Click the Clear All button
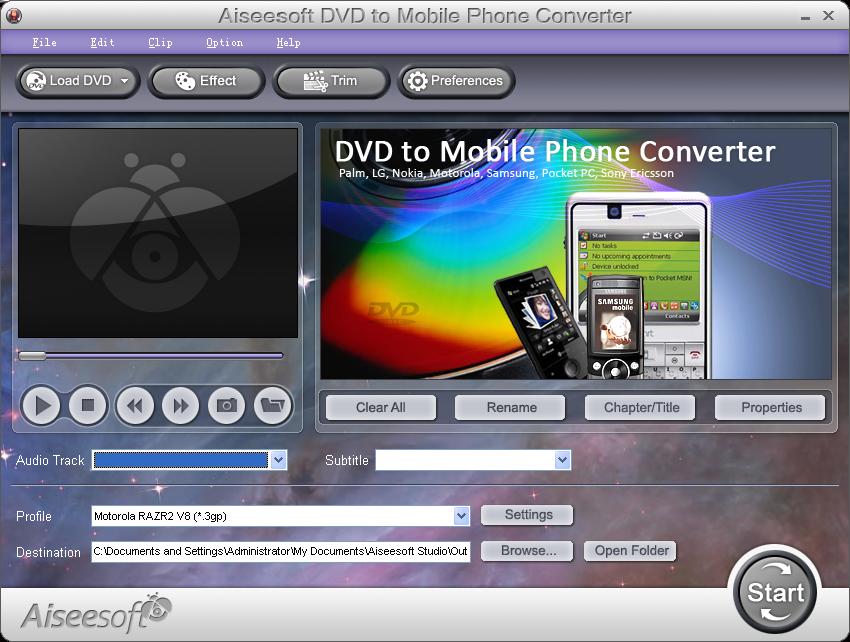Image resolution: width=850 pixels, height=642 pixels. click(x=381, y=407)
